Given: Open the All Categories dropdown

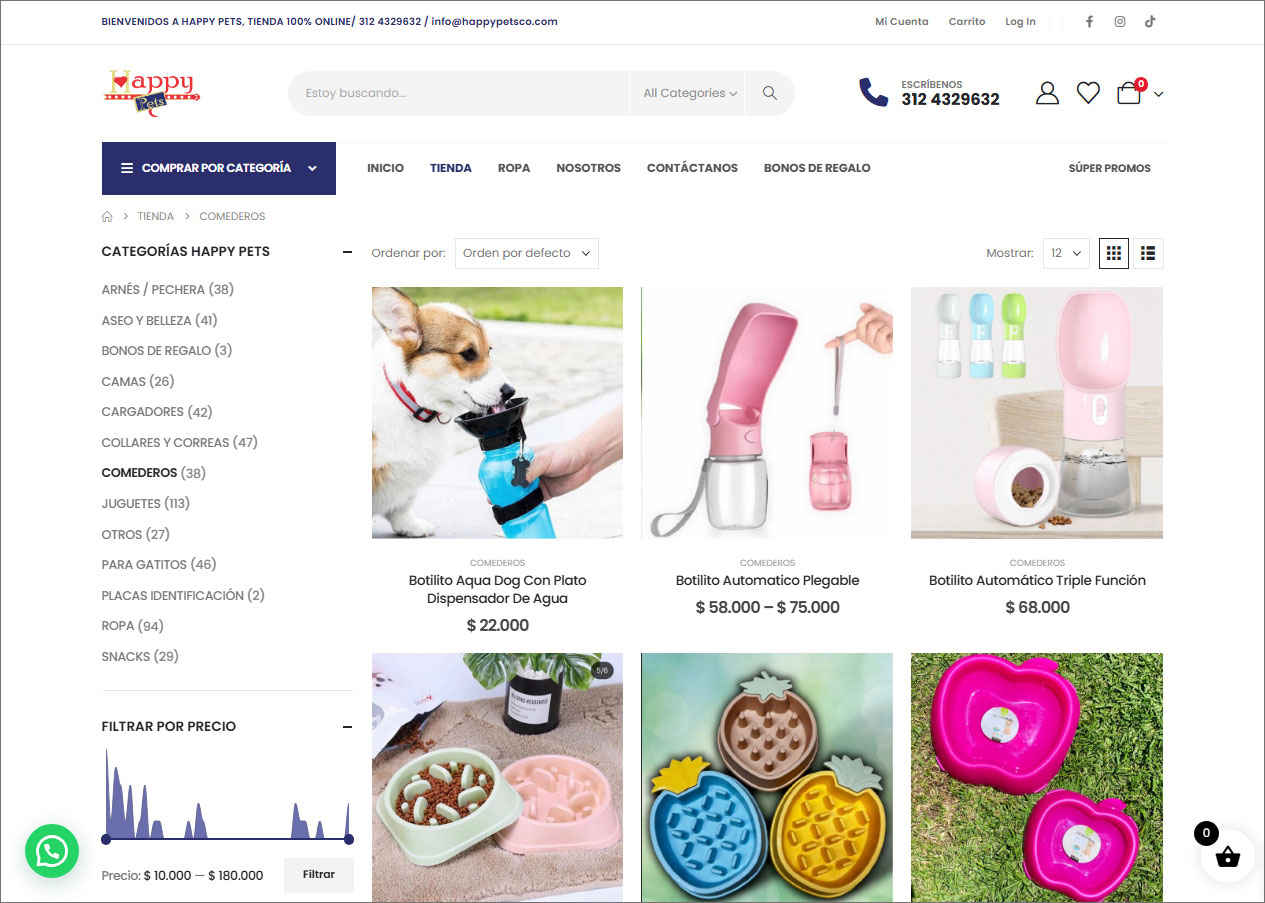Looking at the screenshot, I should click(x=690, y=93).
